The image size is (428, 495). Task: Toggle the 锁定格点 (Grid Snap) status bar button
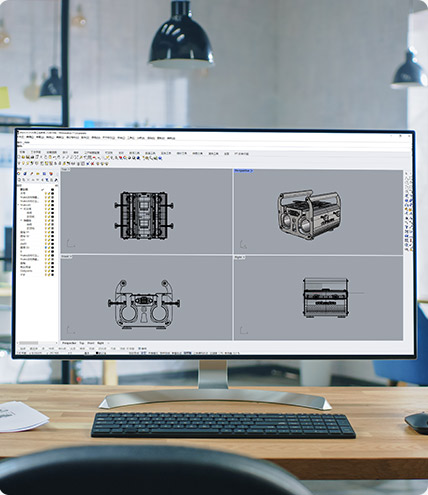click(x=133, y=353)
